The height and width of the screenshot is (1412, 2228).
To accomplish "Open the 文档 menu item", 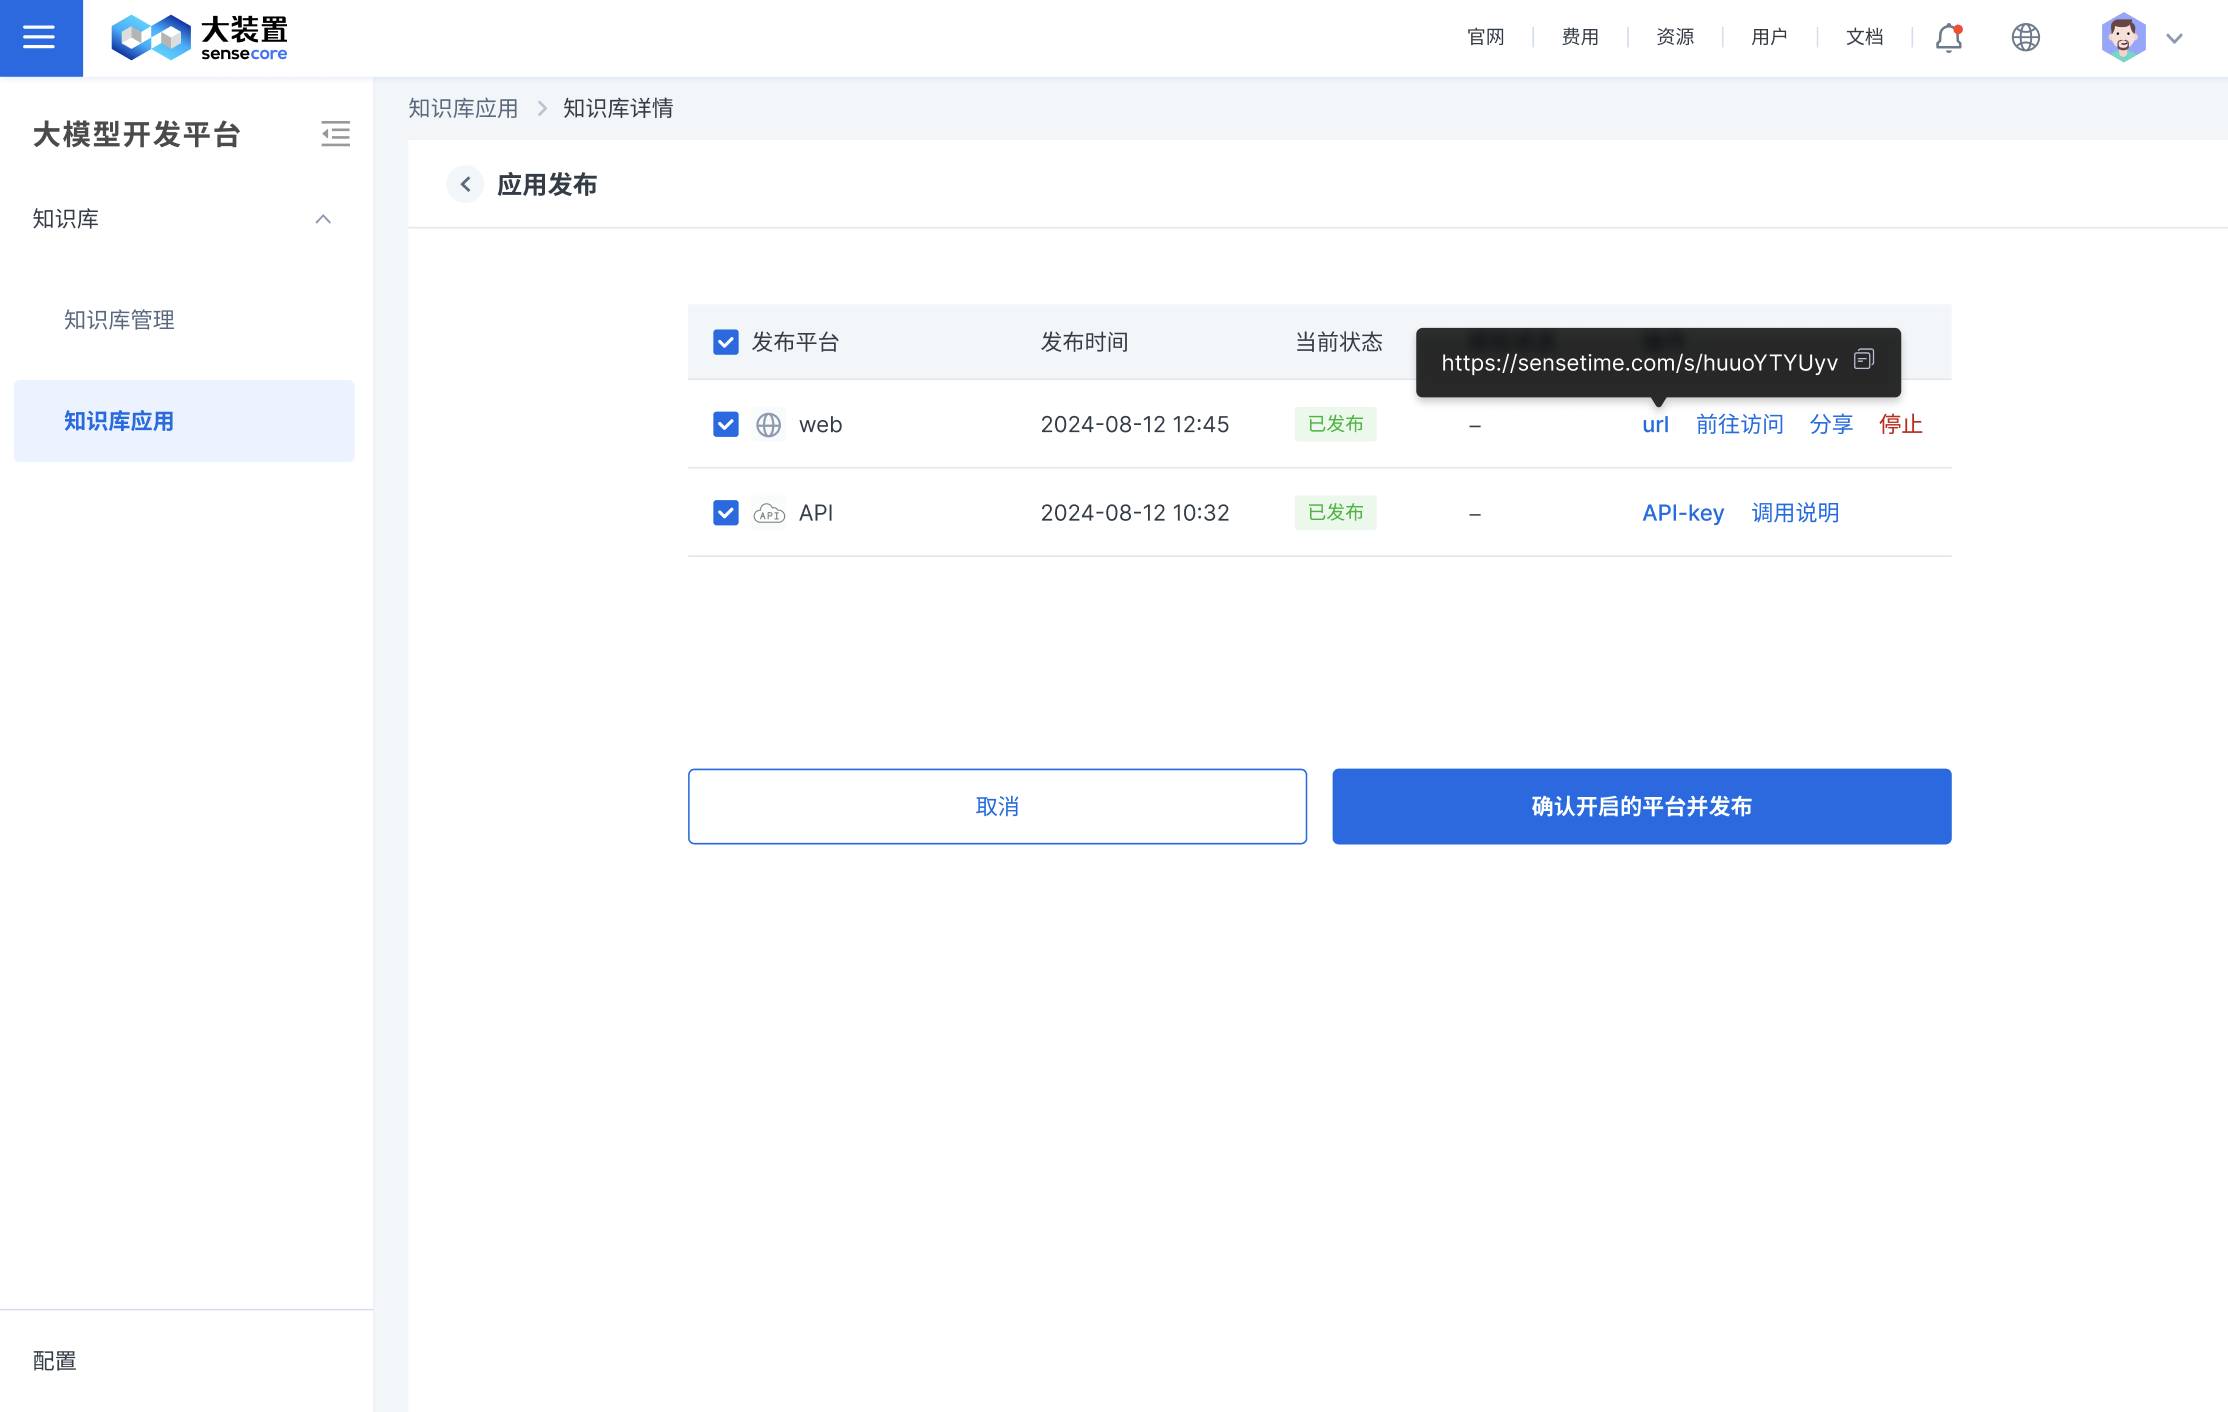I will [x=1864, y=37].
